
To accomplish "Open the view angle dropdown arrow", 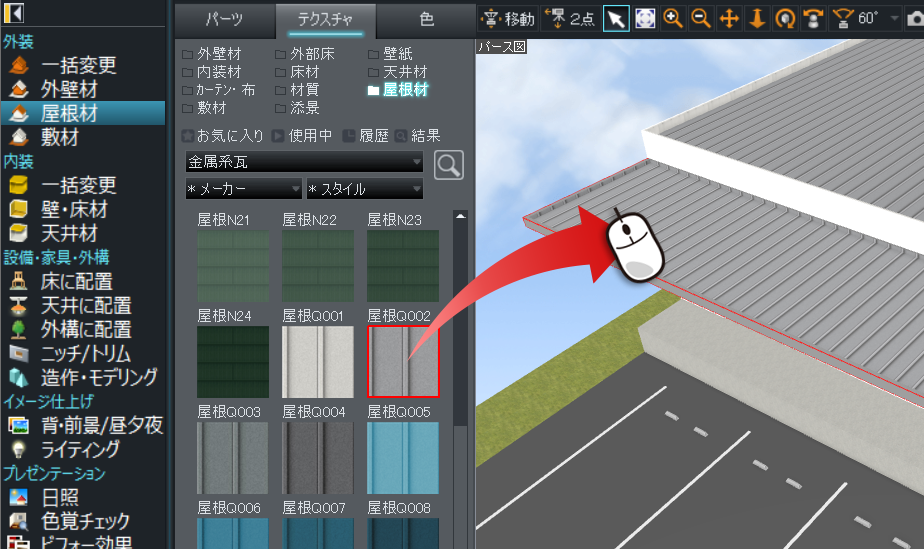I will coord(895,19).
